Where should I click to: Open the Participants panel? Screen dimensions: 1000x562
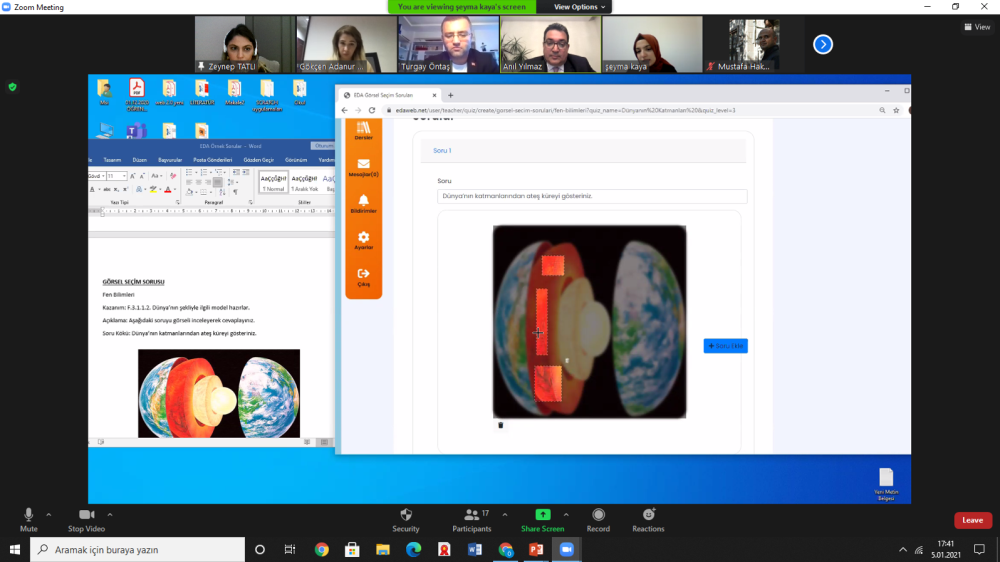472,520
